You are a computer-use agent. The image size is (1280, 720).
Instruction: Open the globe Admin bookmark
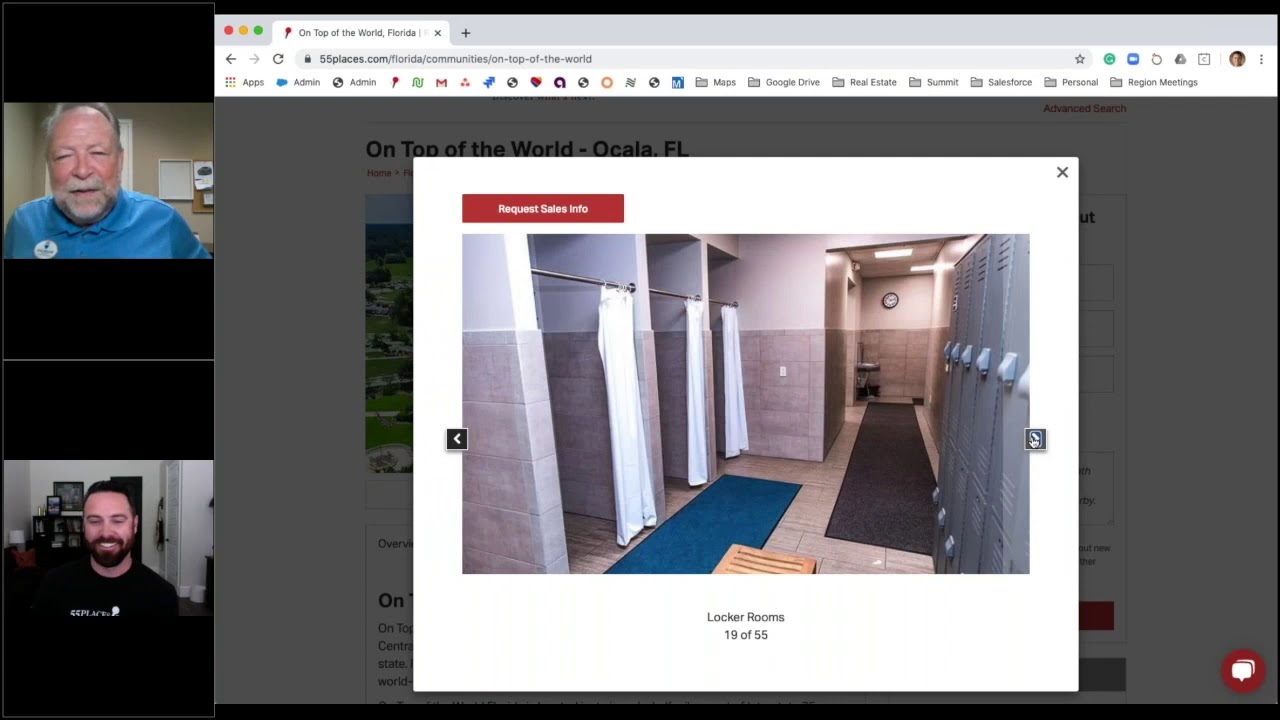354,82
